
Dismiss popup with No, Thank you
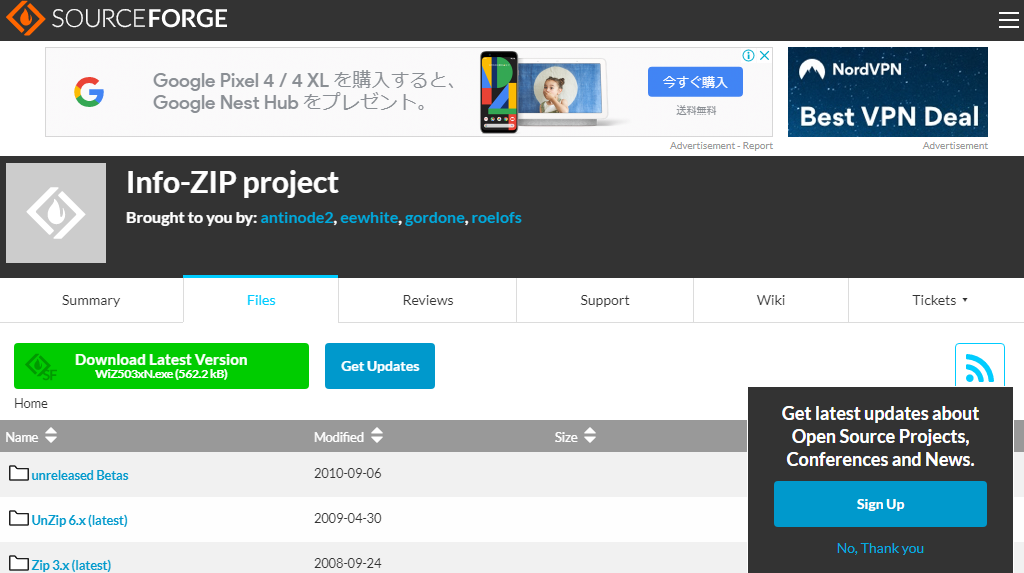pyautogui.click(x=880, y=548)
